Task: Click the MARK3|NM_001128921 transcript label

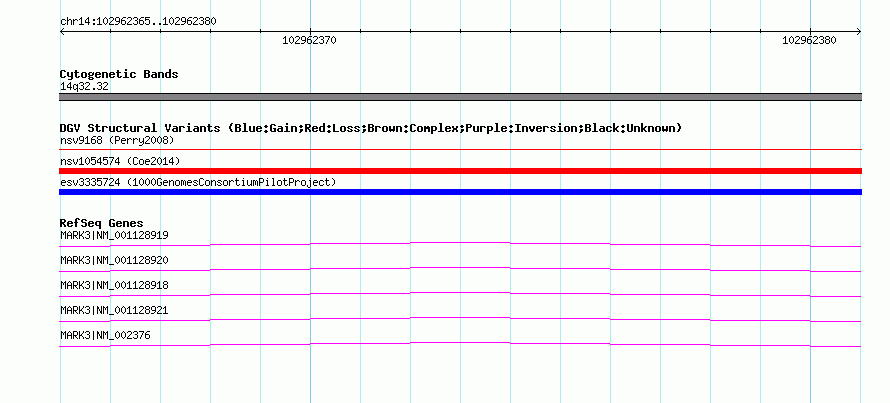Action: point(114,310)
